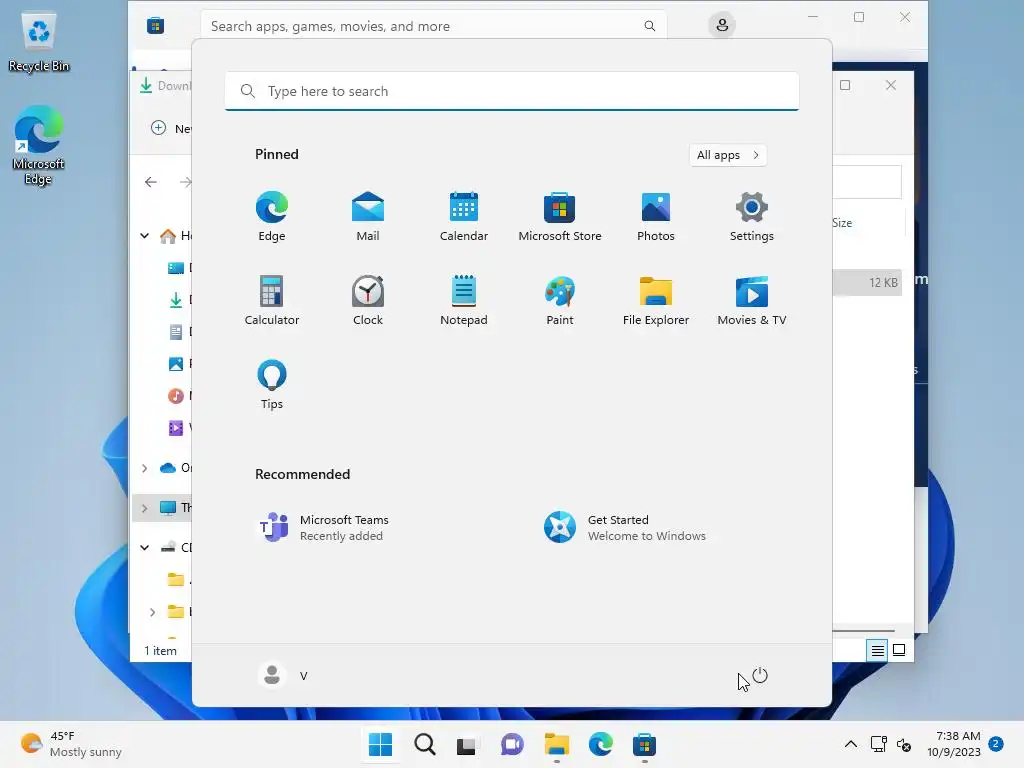Open Edge from pinned apps
The width and height of the screenshot is (1024, 768).
tap(272, 217)
